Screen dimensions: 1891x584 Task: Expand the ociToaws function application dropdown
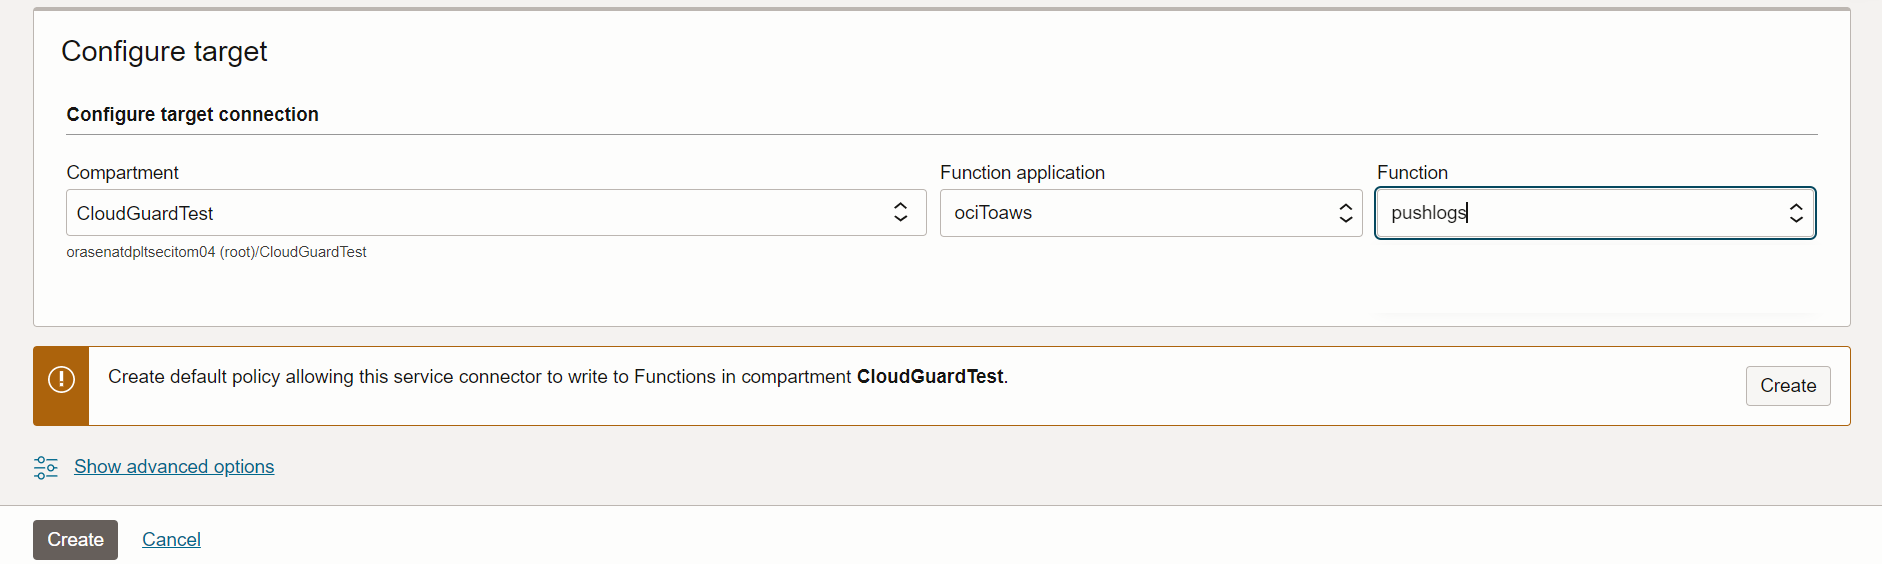pyautogui.click(x=1140, y=213)
